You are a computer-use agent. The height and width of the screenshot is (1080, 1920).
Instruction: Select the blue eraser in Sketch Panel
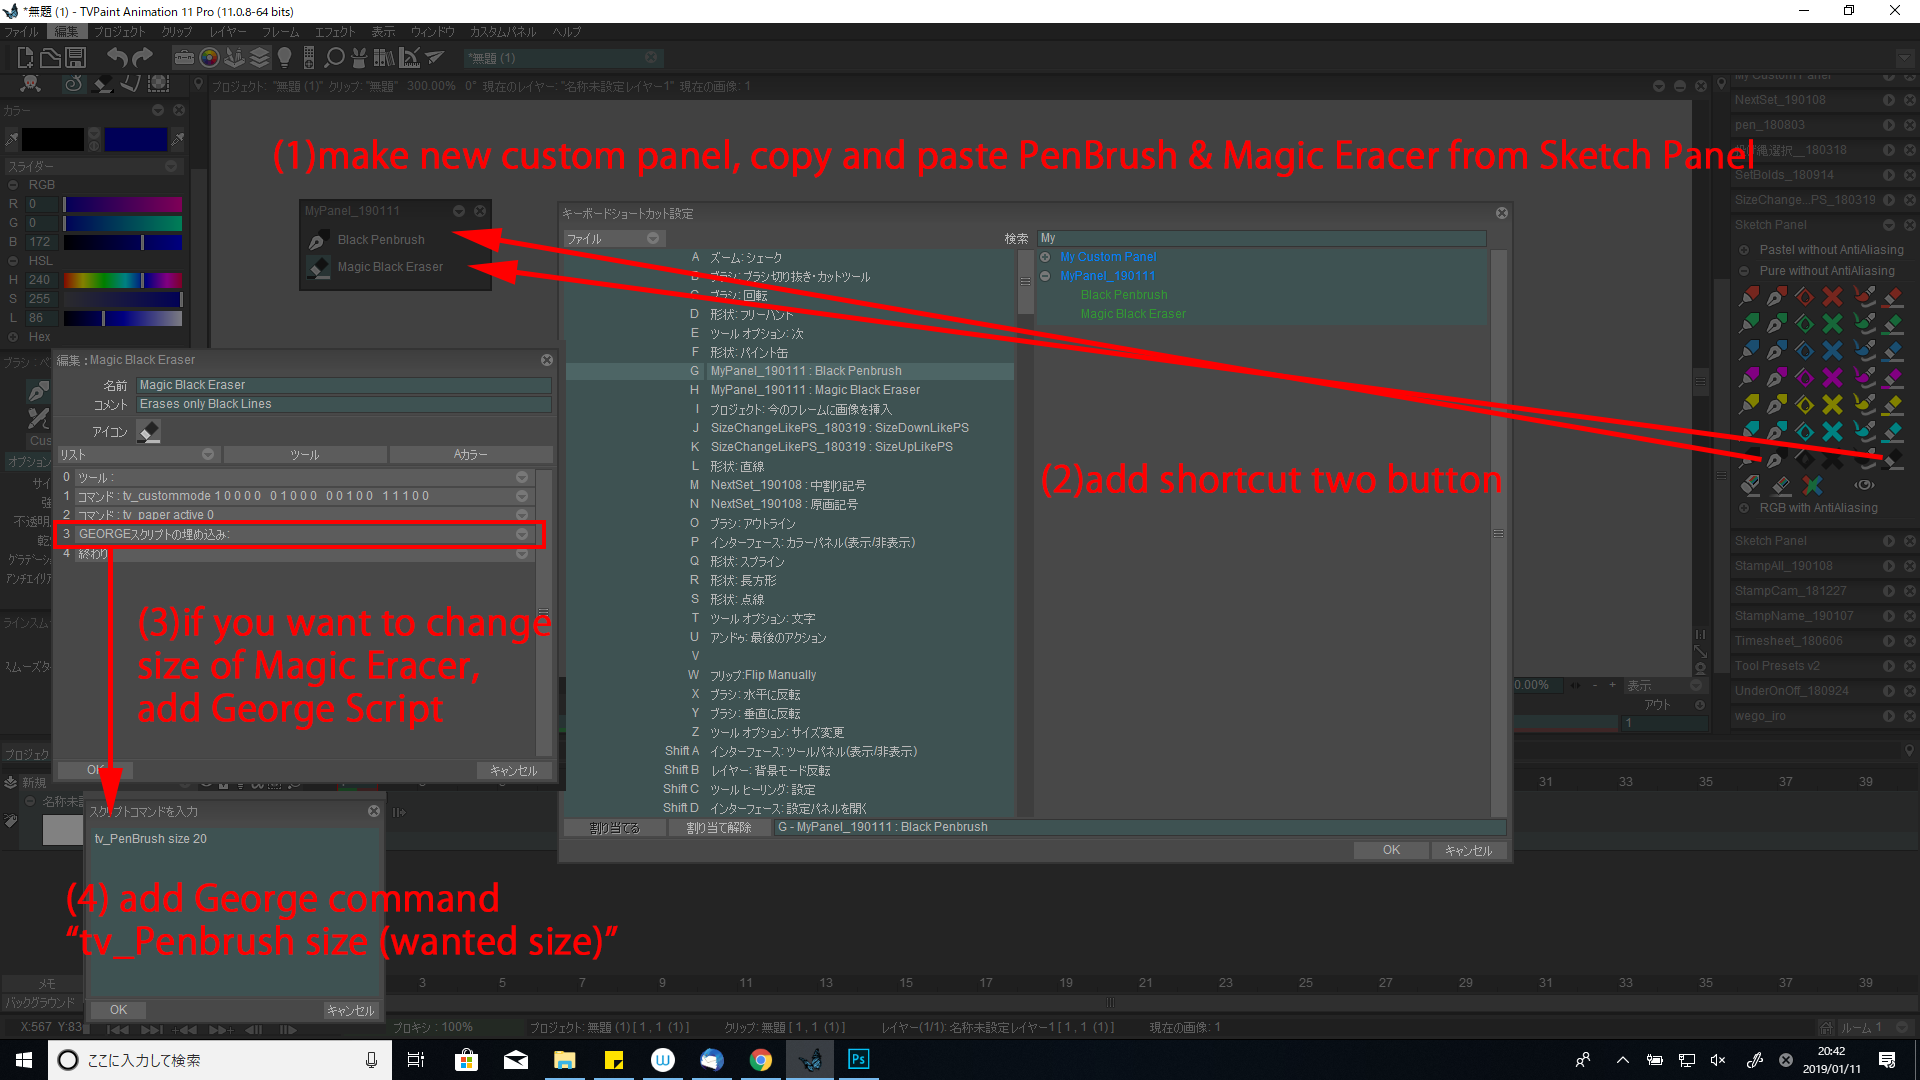tap(1893, 351)
